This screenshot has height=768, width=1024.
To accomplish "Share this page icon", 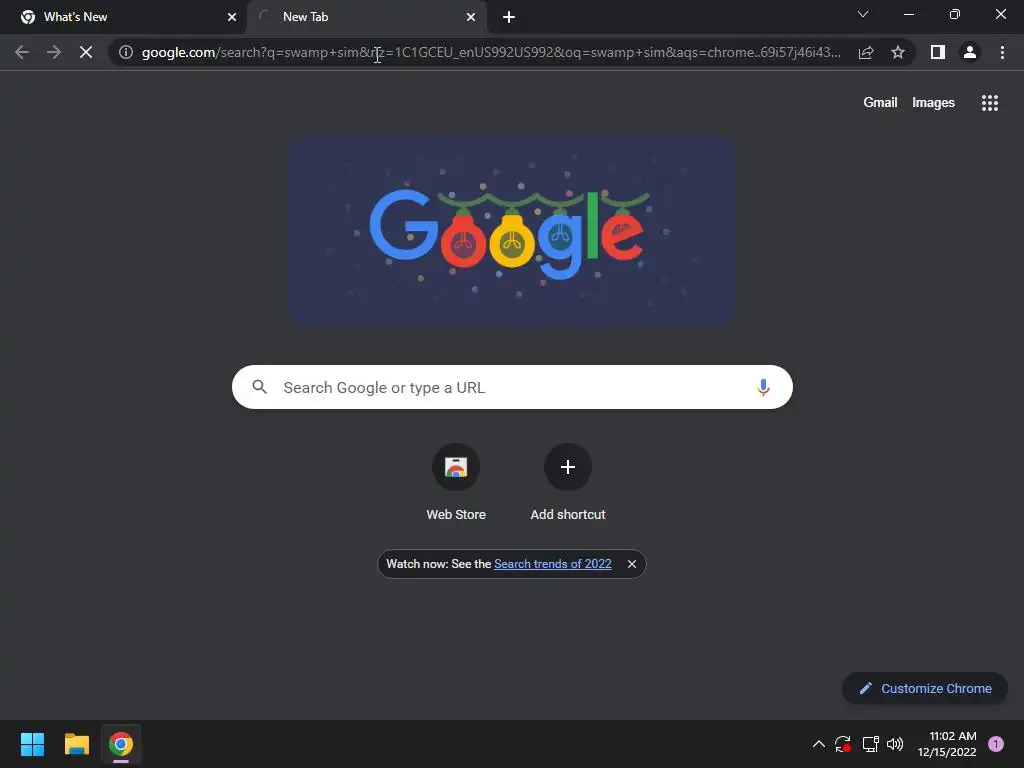I will click(866, 52).
